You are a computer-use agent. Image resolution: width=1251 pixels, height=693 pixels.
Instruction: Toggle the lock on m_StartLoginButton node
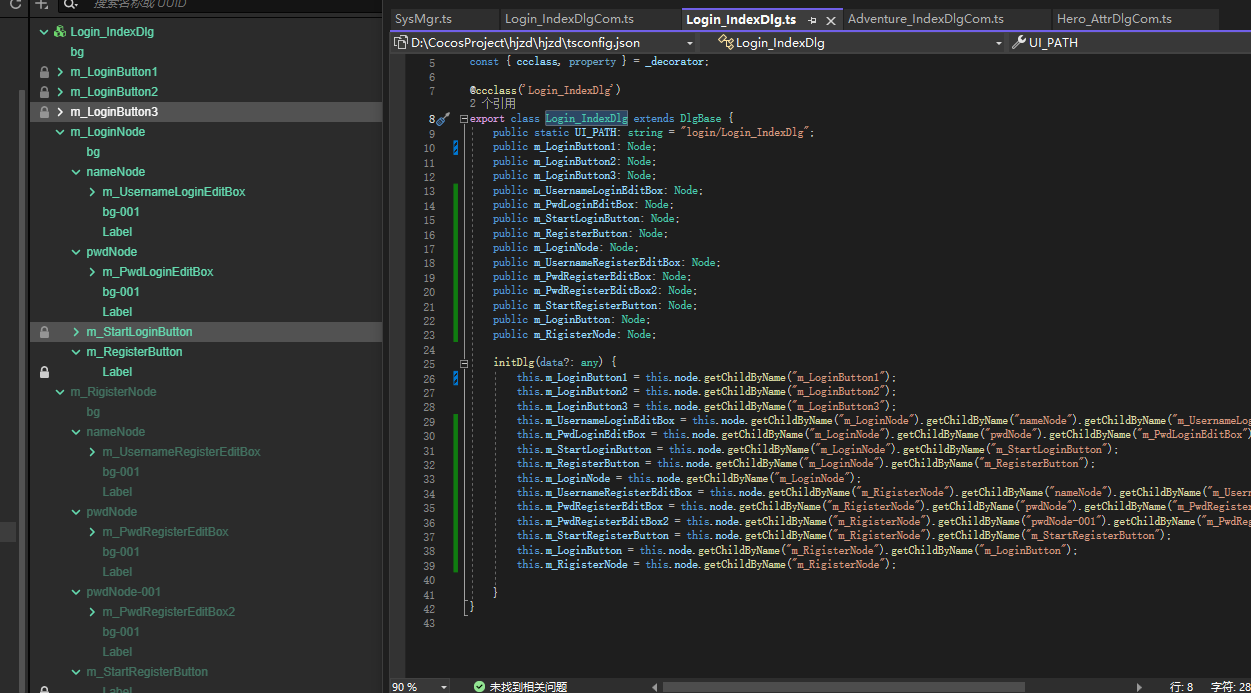click(x=44, y=332)
